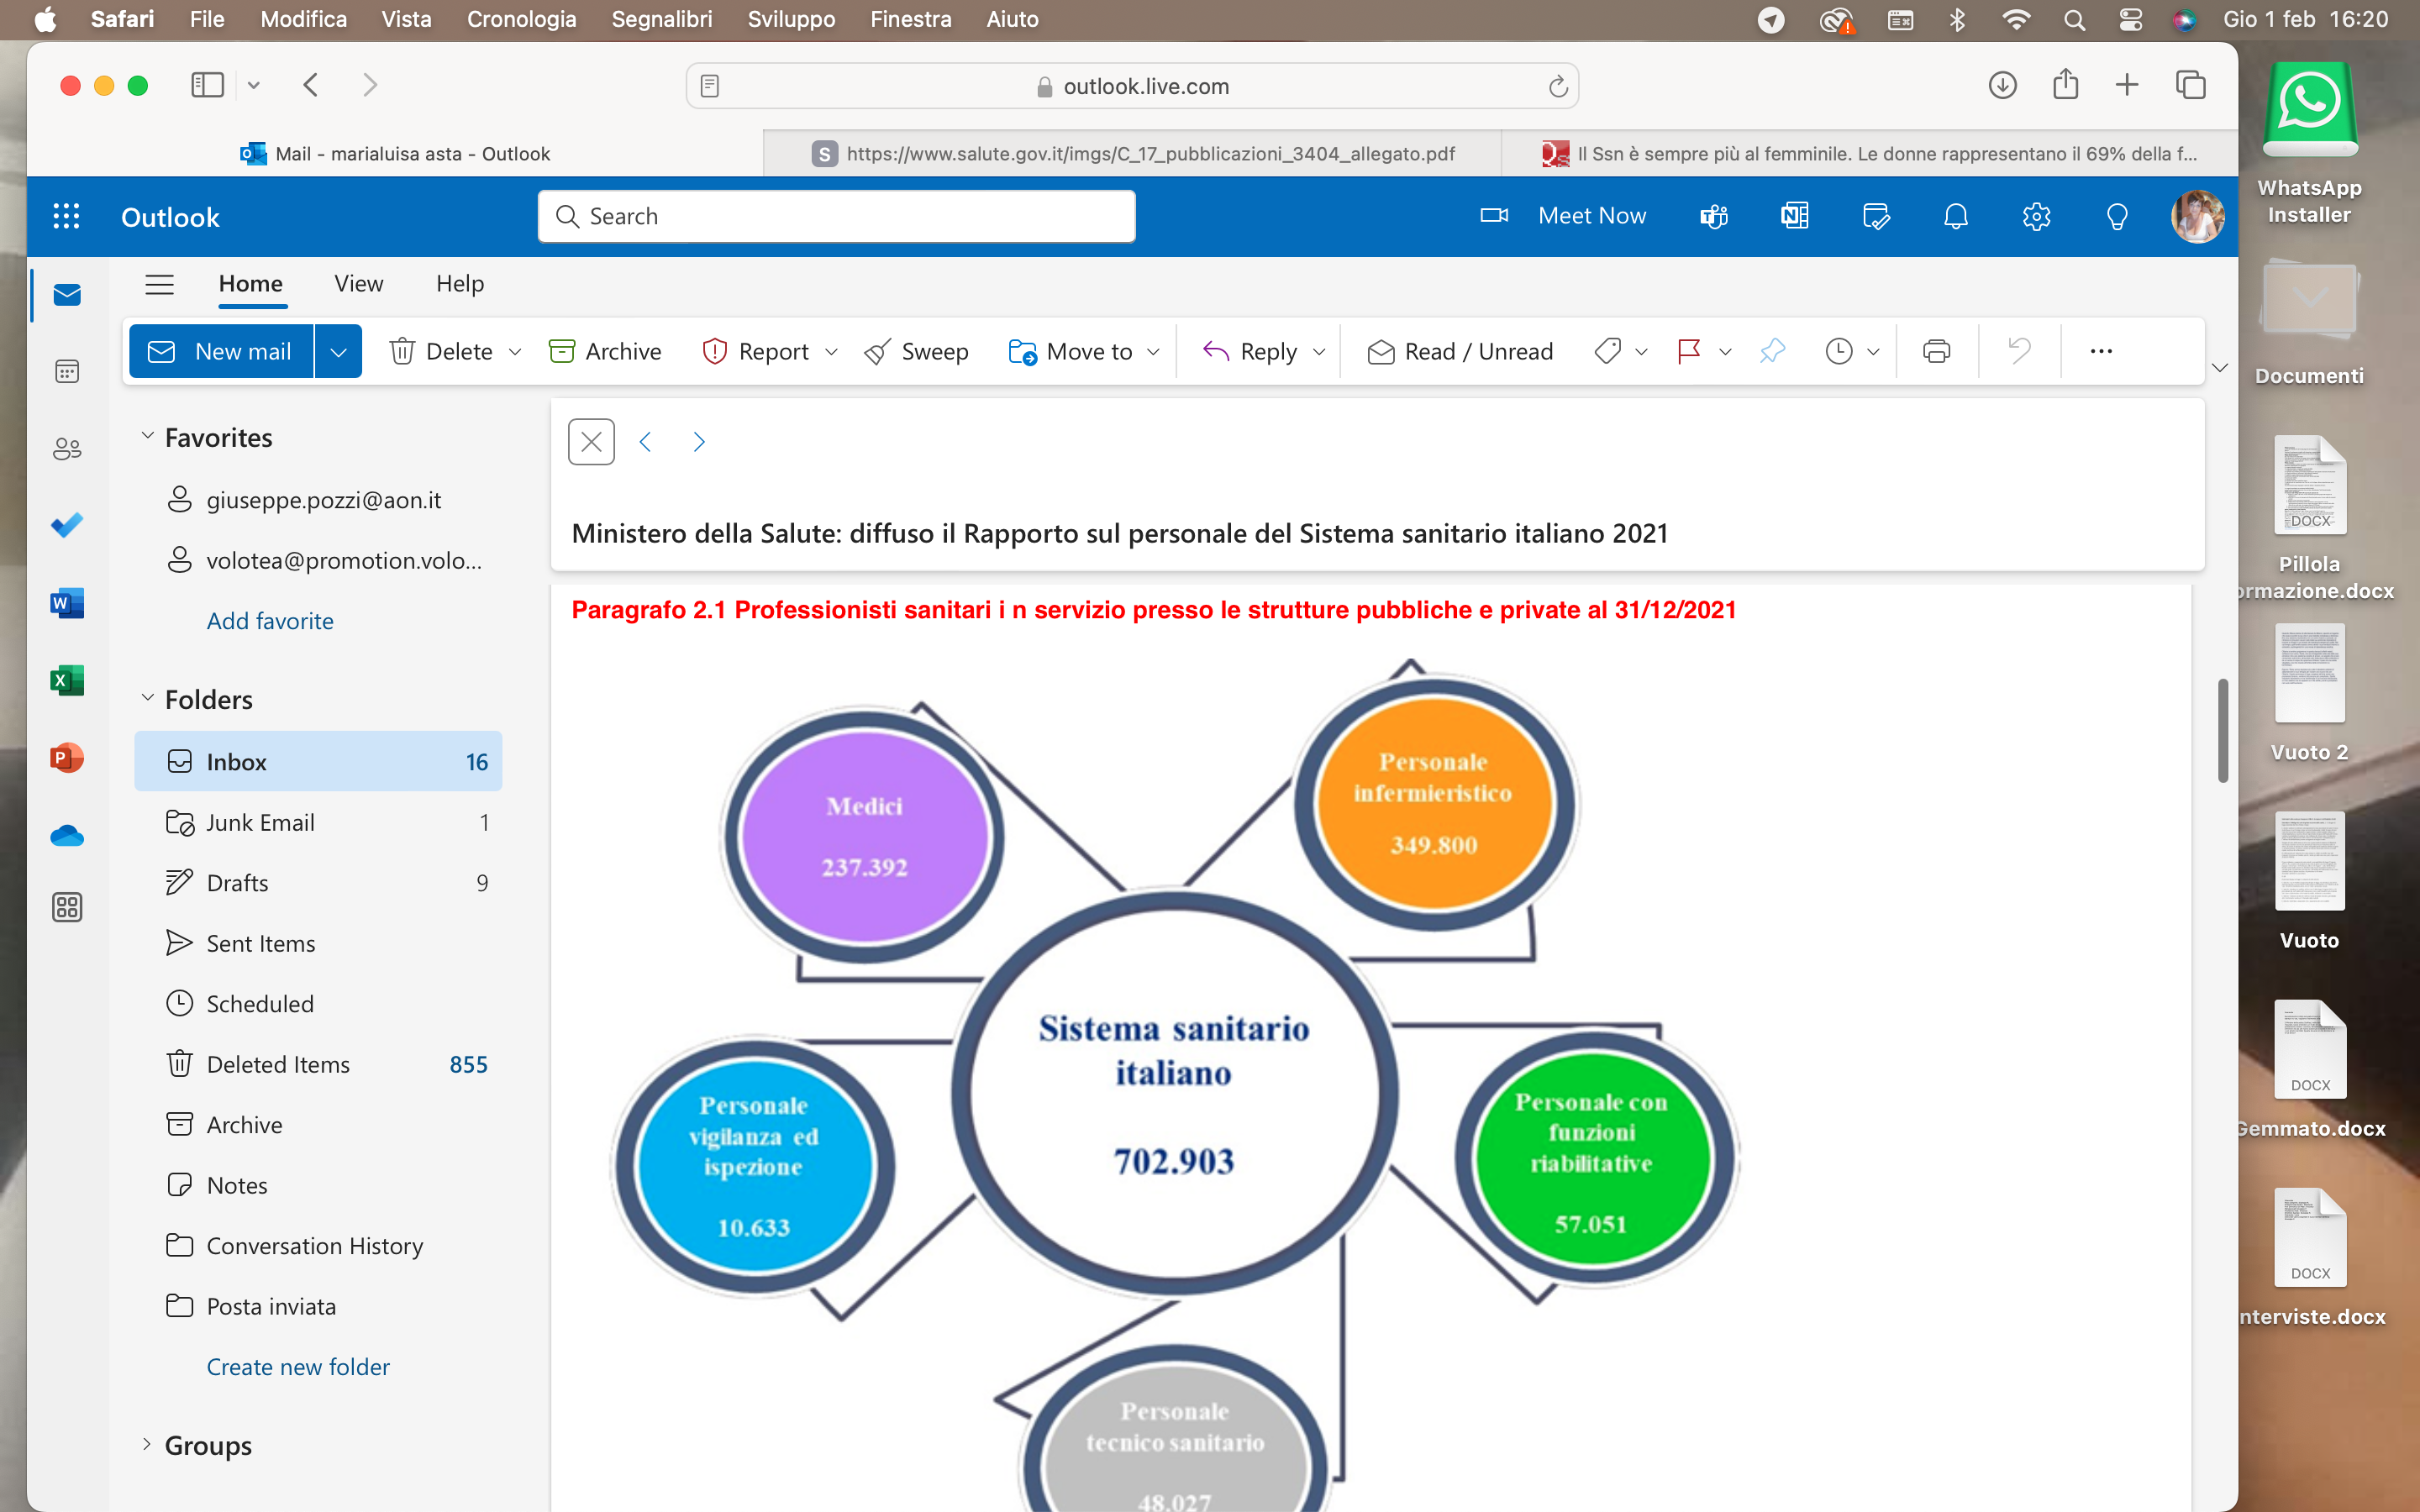Open tips lightbulb icon
This screenshot has width=2420, height=1512.
click(x=2117, y=216)
